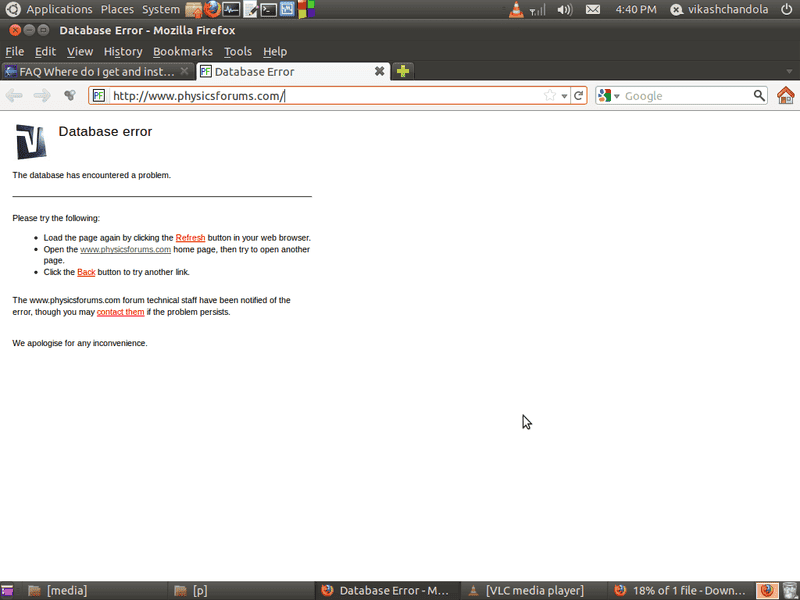Click the 4:40 PM clock

[x=636, y=9]
